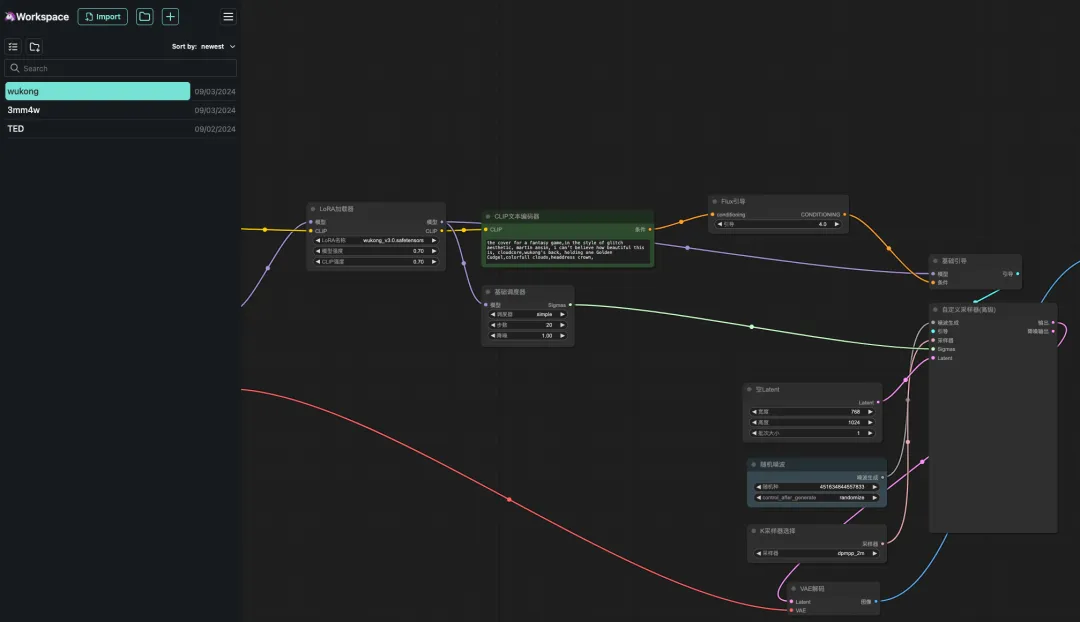Click the Workspace unicorn logo
The image size is (1080, 622).
(x=10, y=17)
